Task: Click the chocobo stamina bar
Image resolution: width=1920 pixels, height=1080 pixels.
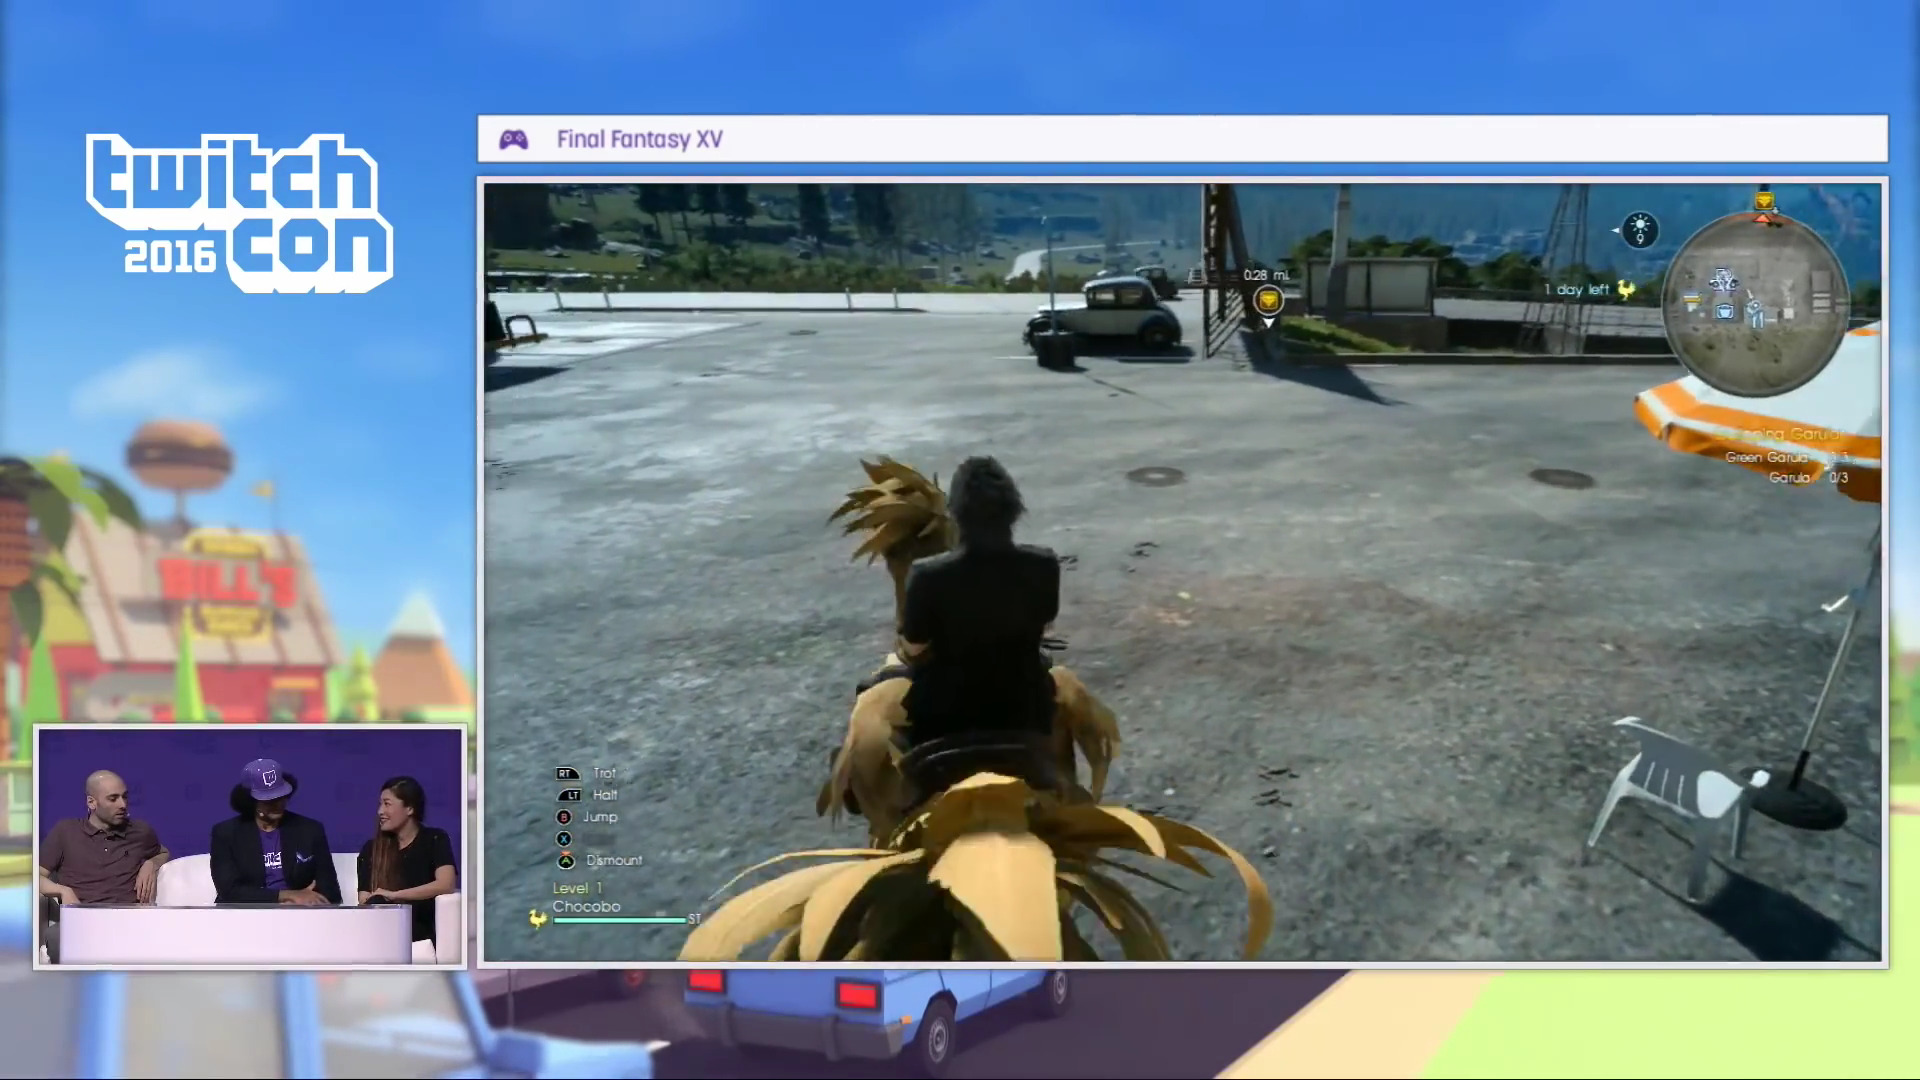Action: click(x=619, y=920)
